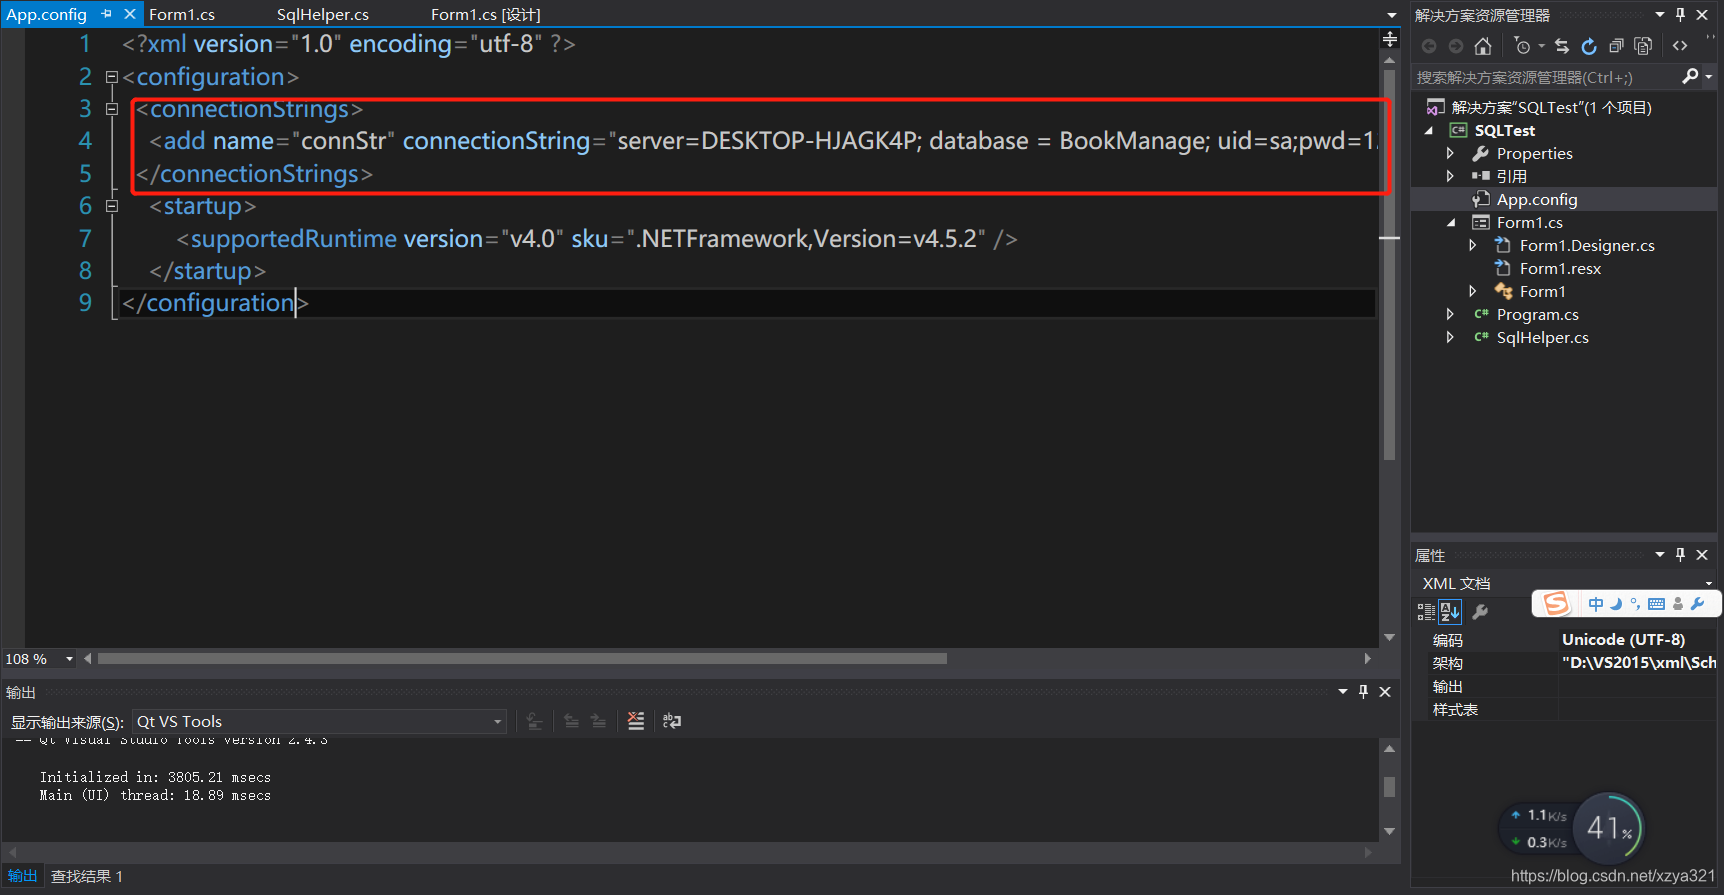This screenshot has width=1724, height=895.
Task: Select the App.config editor tab
Action: point(47,14)
